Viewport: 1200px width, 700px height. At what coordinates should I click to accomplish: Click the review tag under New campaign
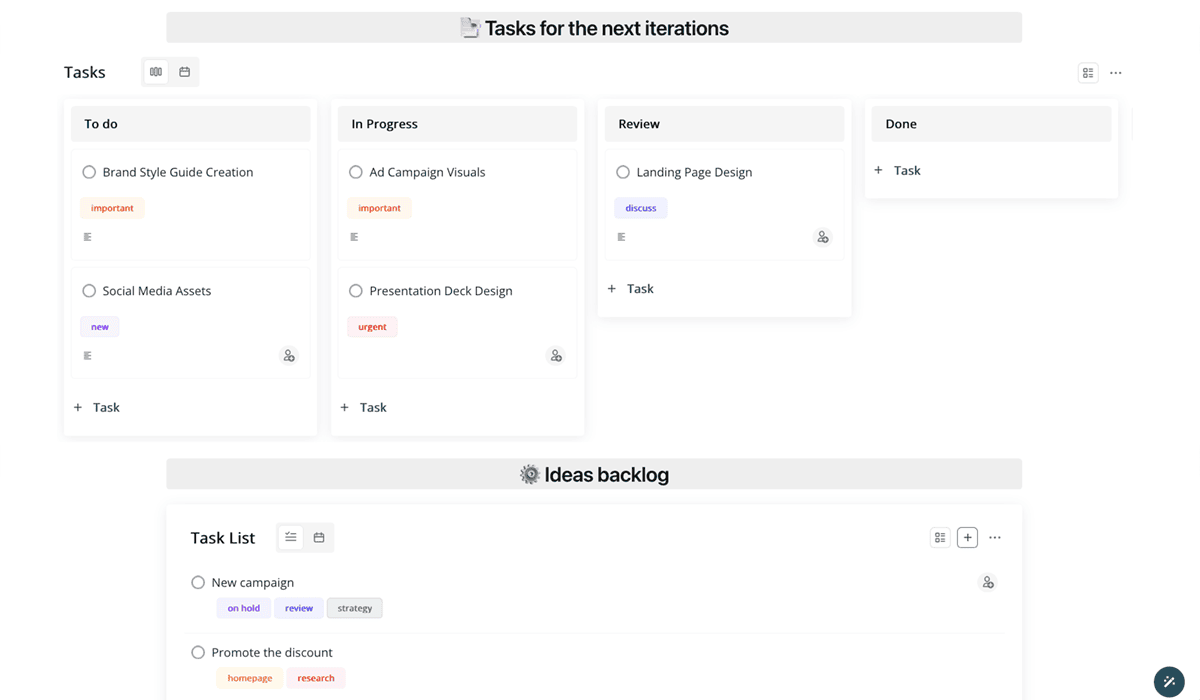299,608
